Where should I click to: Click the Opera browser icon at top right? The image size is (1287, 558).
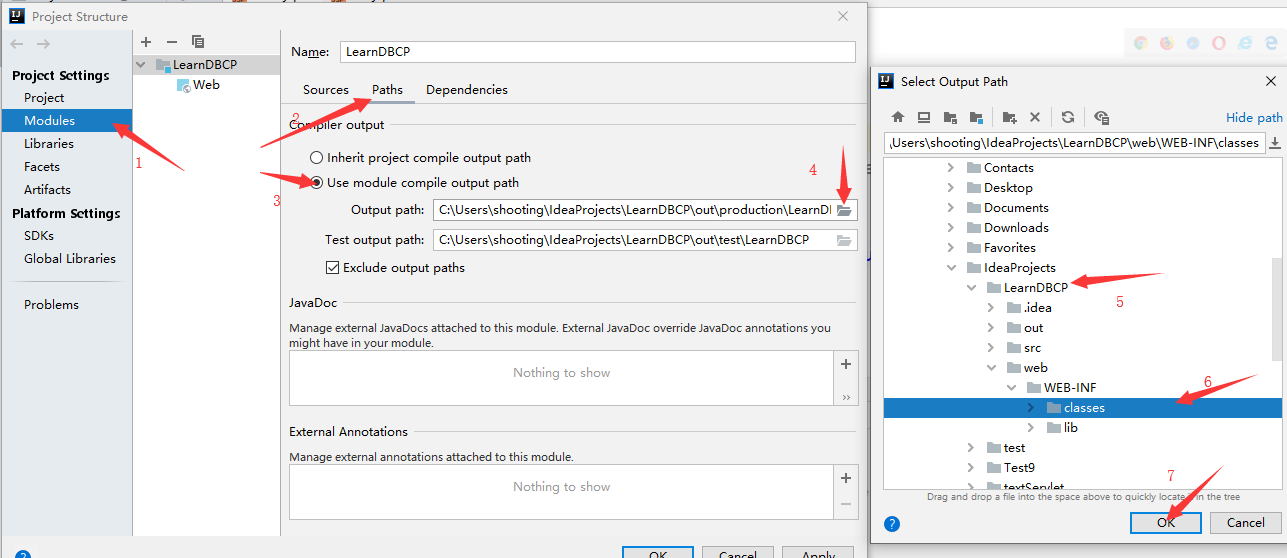[1219, 43]
